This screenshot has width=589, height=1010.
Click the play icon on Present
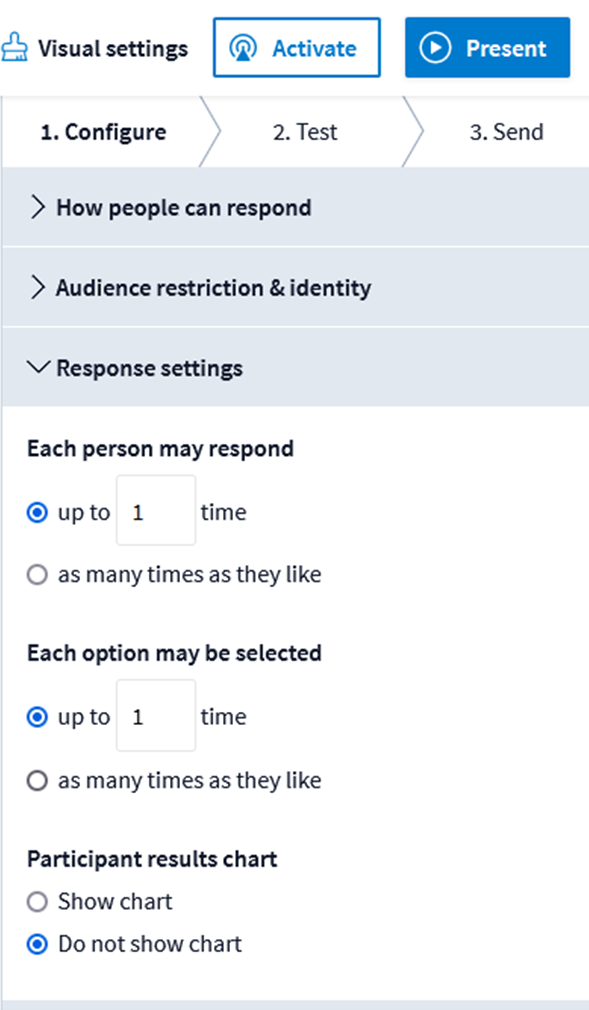[435, 48]
